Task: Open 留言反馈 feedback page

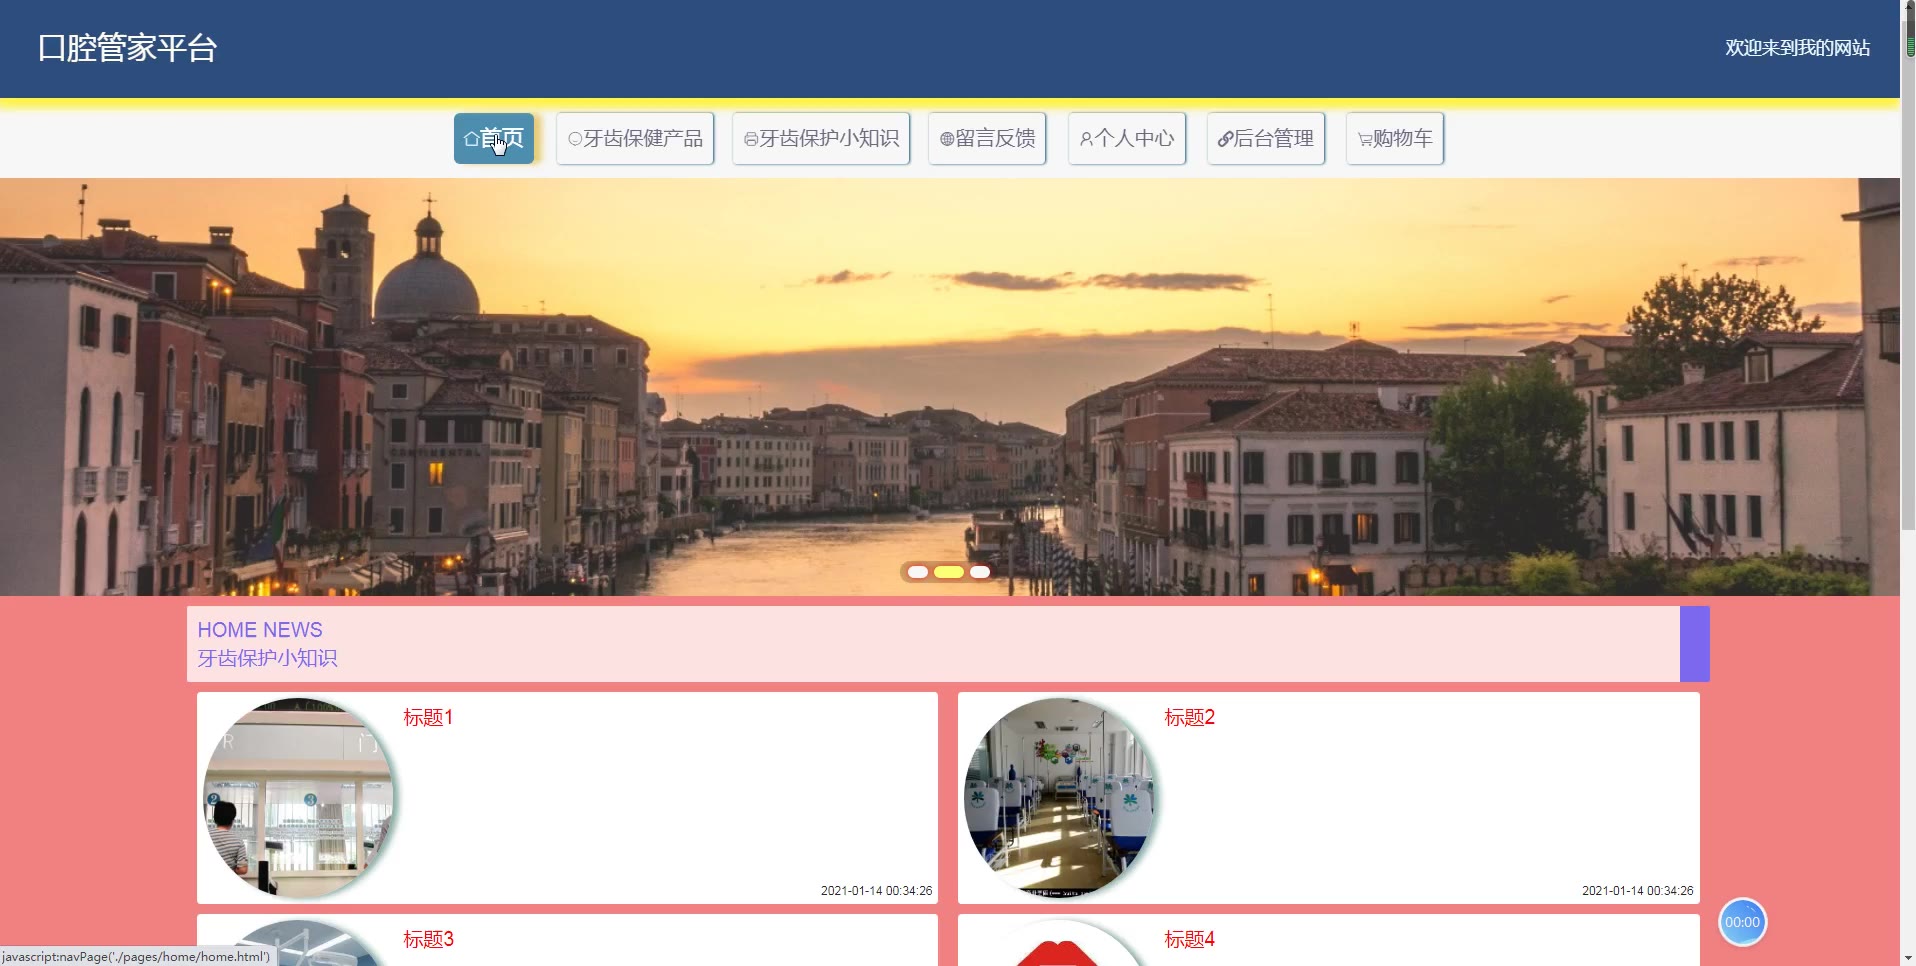Action: (x=987, y=138)
